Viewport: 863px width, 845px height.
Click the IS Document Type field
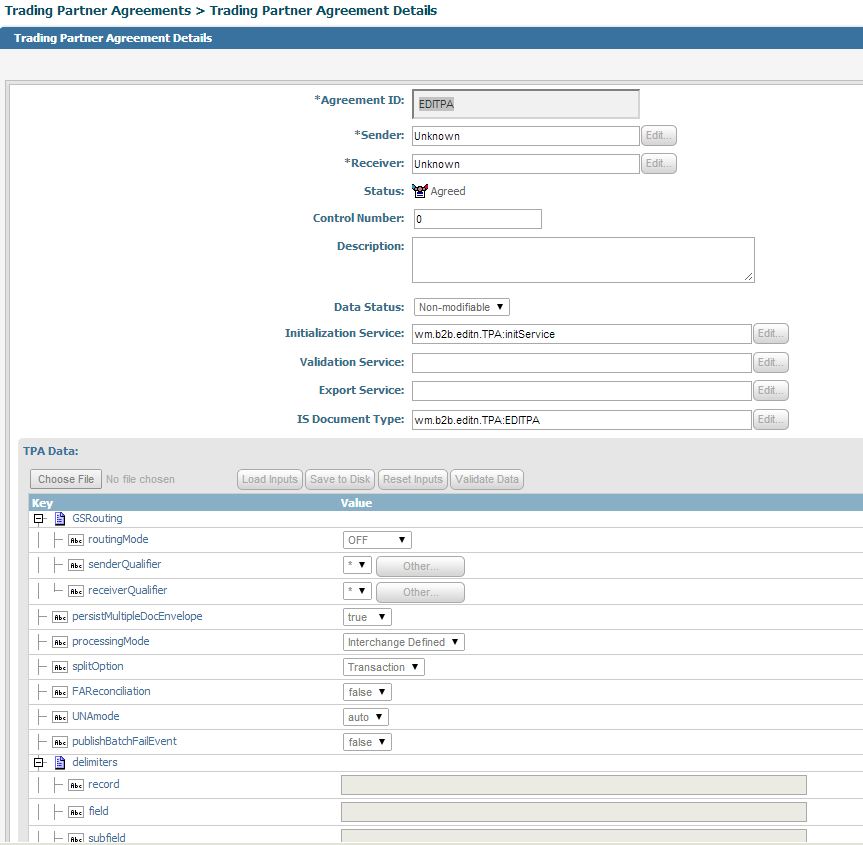(582, 420)
